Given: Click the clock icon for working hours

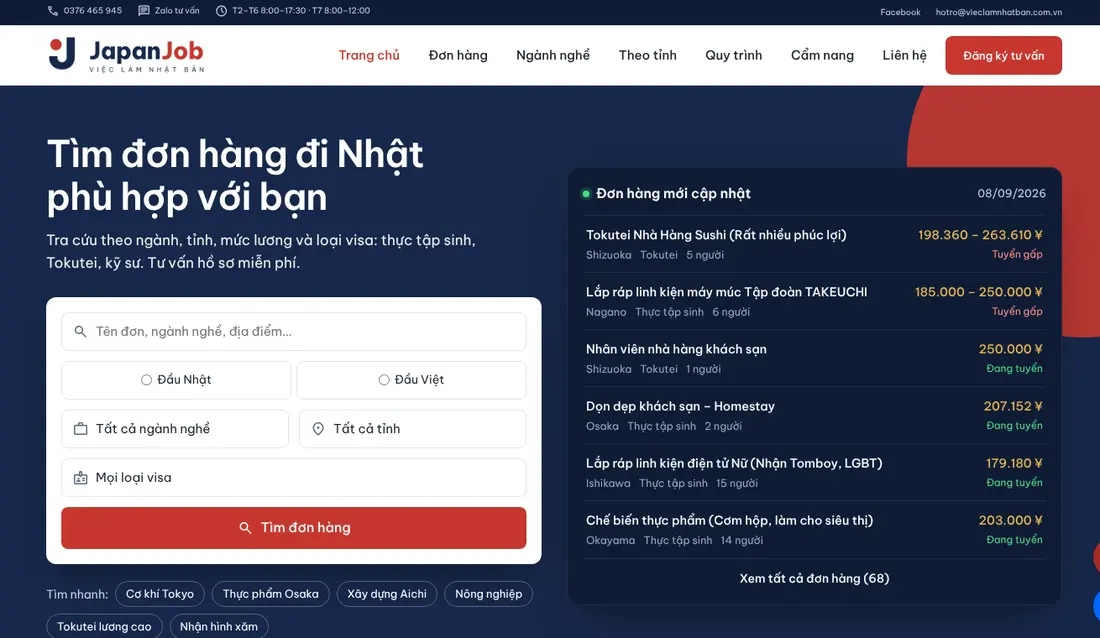Looking at the screenshot, I should coord(221,11).
